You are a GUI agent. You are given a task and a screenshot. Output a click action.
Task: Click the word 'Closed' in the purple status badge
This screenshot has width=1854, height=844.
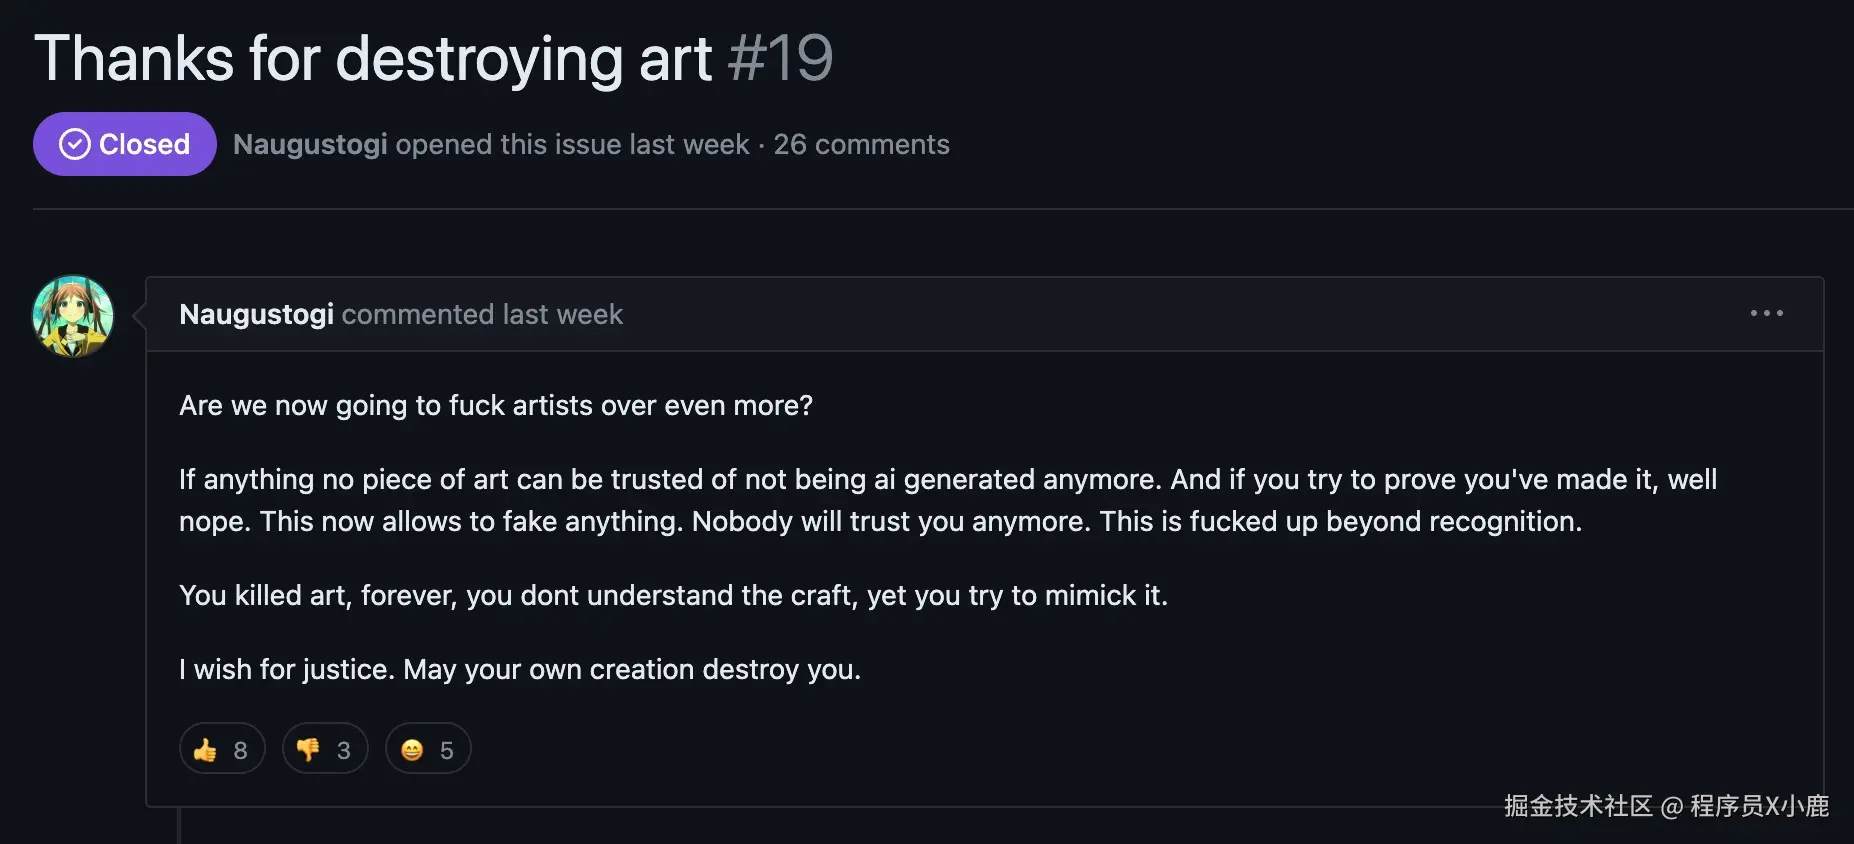(144, 144)
